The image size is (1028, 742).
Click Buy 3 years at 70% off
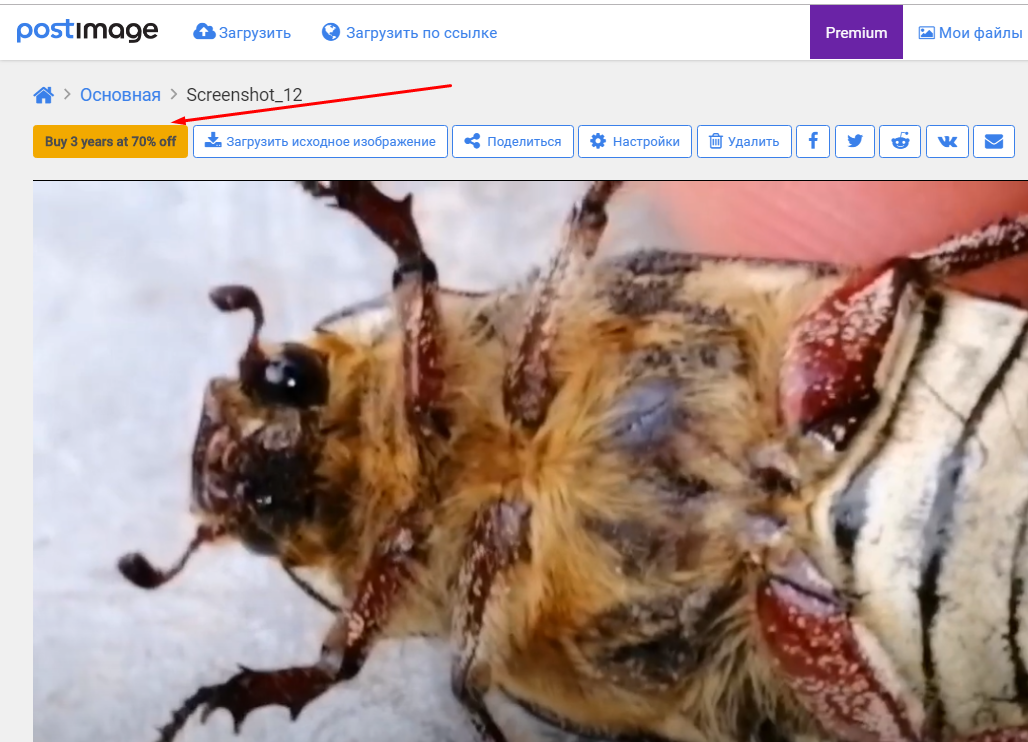110,142
